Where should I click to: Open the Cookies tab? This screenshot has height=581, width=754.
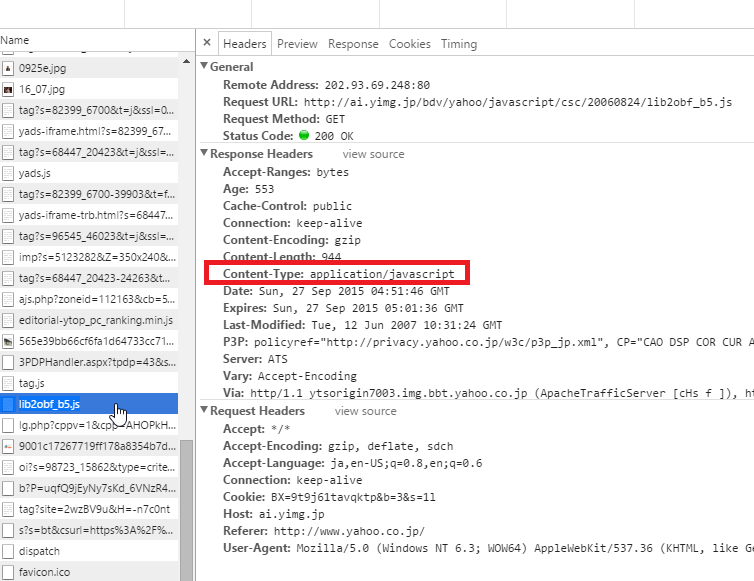click(410, 44)
